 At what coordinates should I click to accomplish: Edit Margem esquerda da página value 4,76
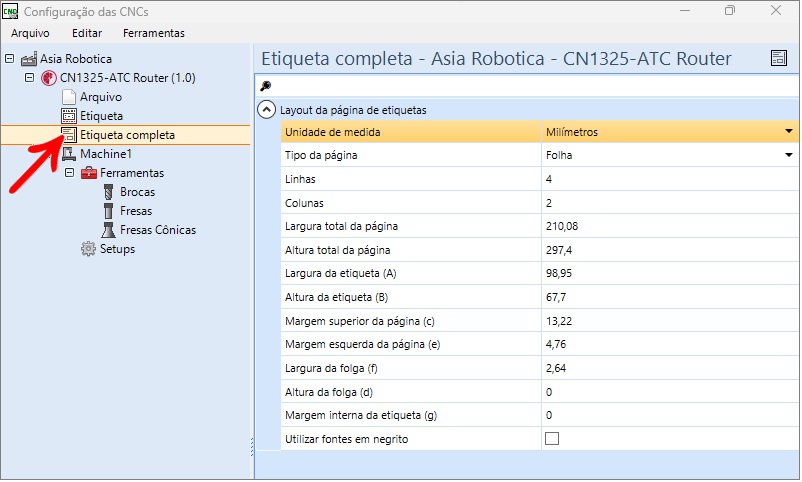(x=670, y=344)
